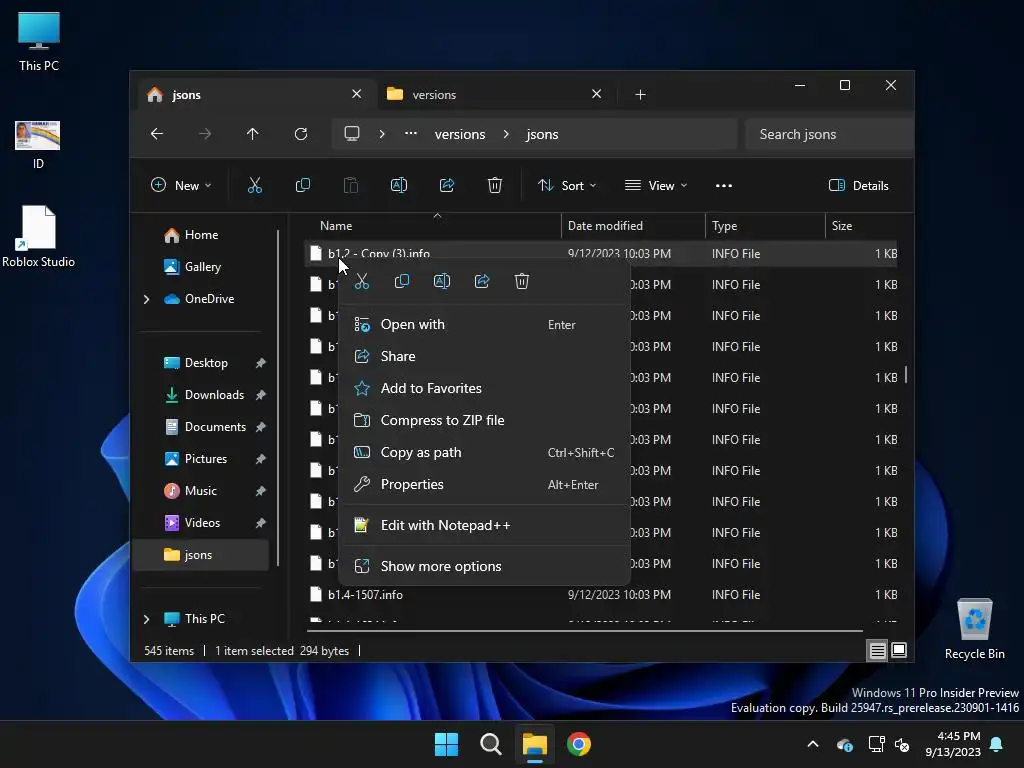Open Music in quick access

click(202, 491)
